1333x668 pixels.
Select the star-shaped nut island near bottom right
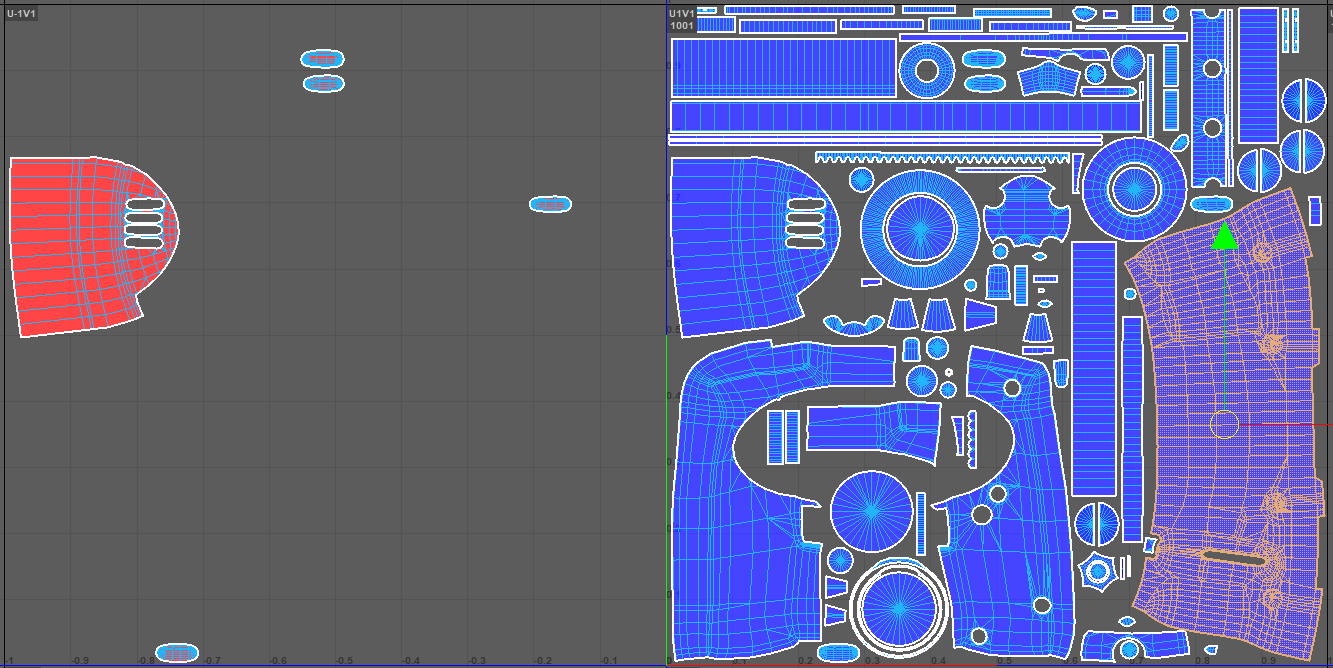tap(1097, 572)
